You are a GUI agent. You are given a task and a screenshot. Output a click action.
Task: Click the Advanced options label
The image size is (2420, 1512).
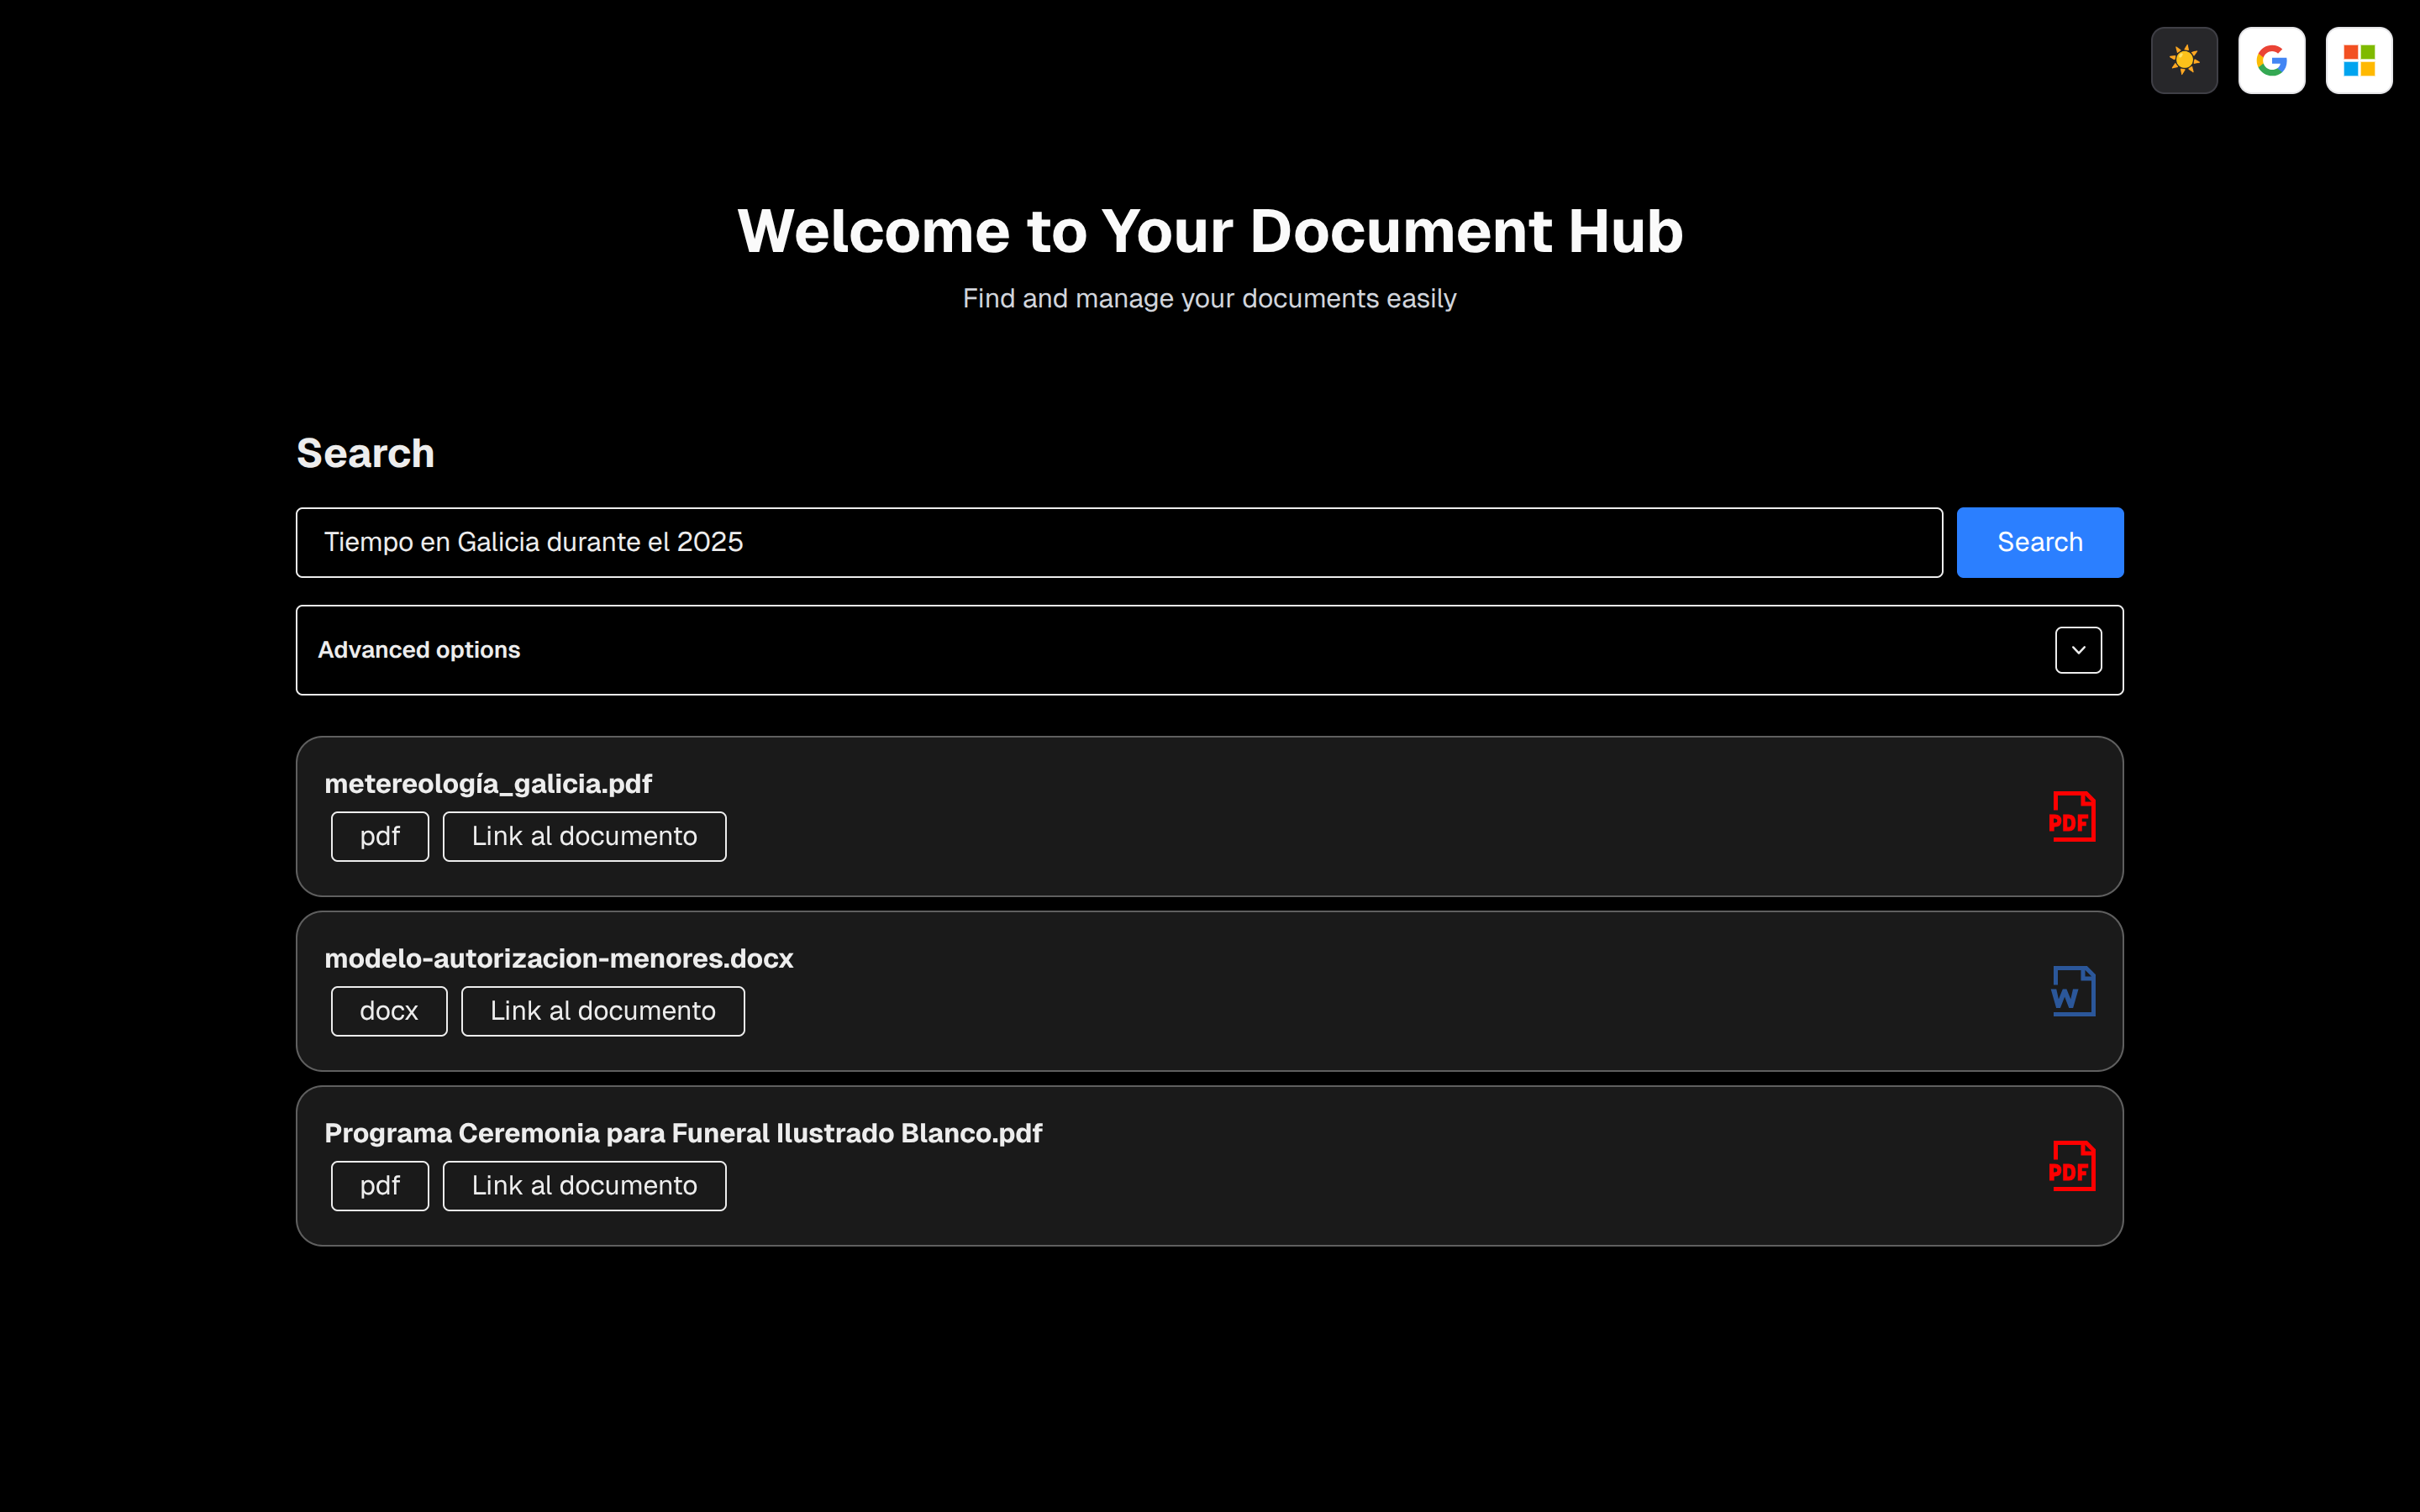click(419, 650)
